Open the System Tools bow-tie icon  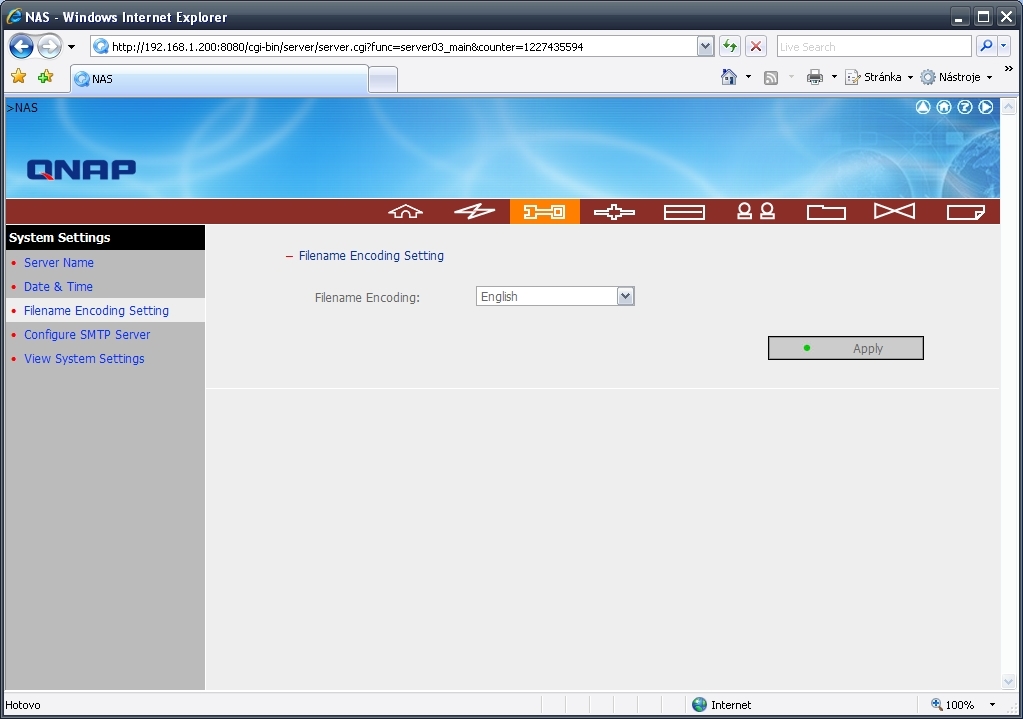click(x=894, y=211)
